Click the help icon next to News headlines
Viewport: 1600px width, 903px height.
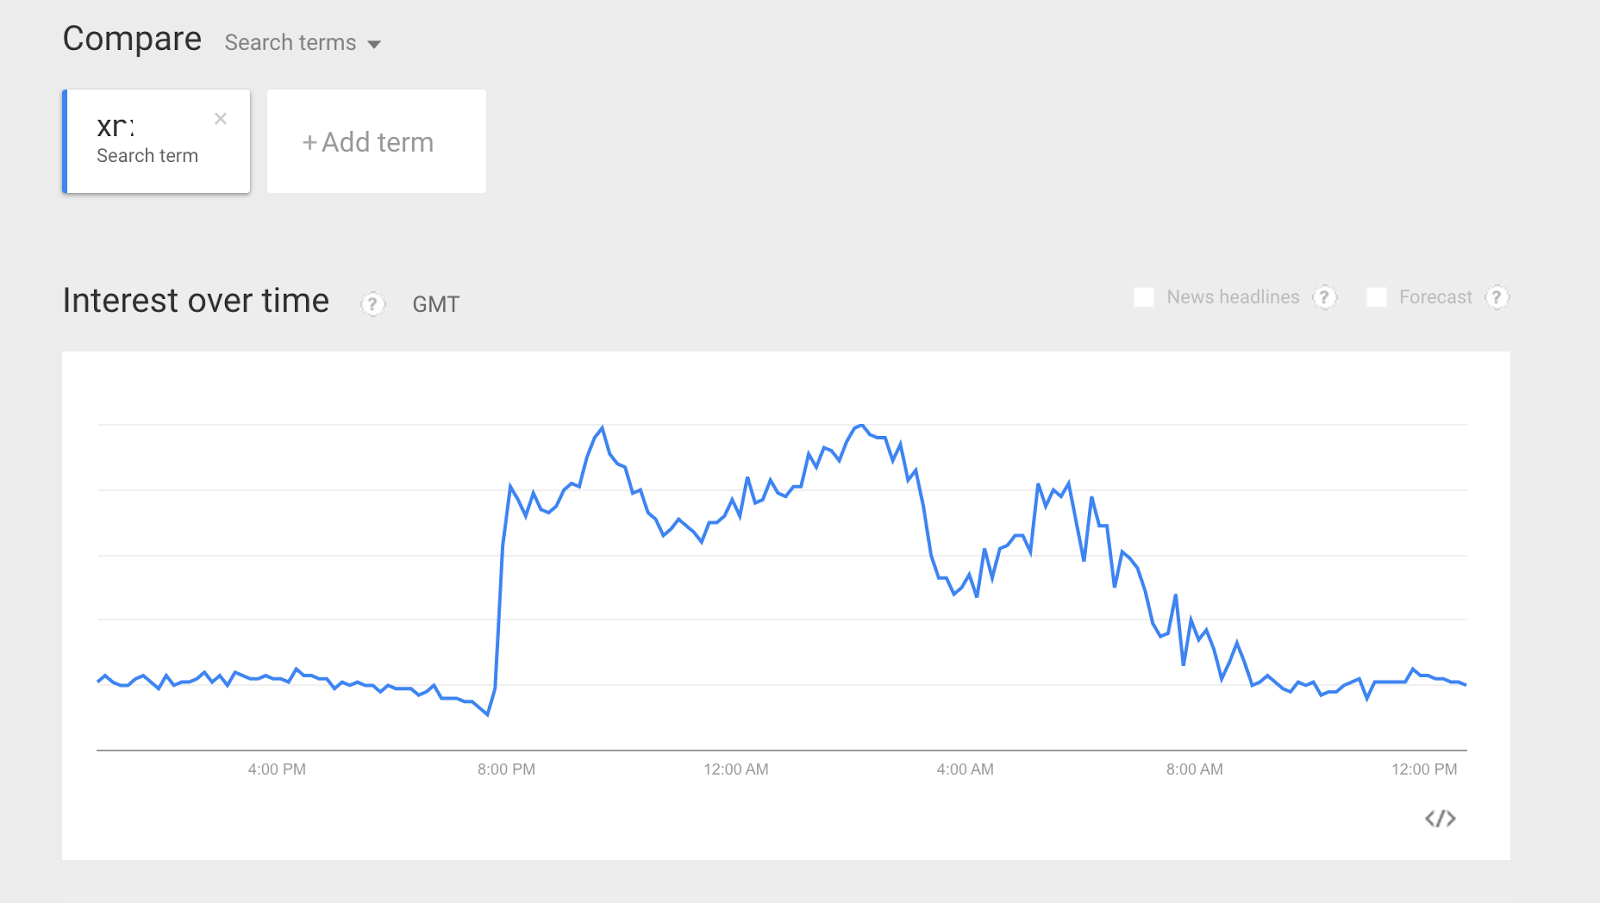pos(1324,297)
